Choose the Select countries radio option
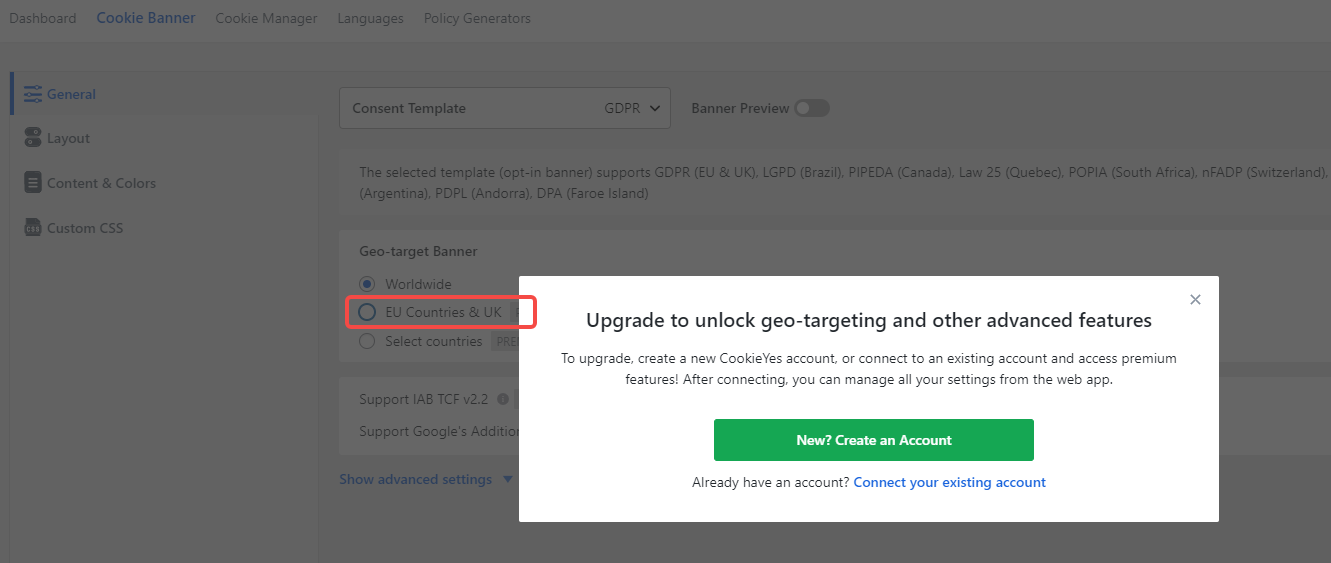 click(367, 341)
